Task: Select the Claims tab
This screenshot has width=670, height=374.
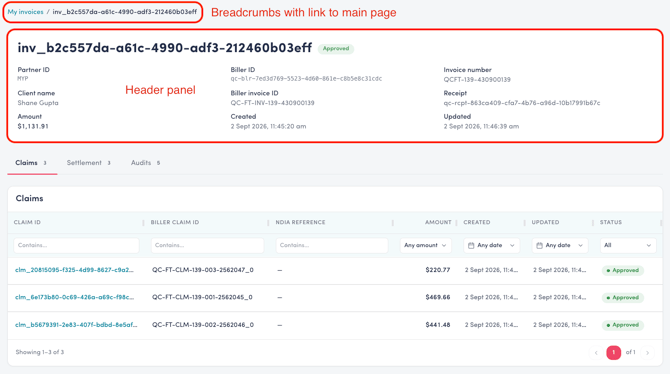Action: coord(31,163)
